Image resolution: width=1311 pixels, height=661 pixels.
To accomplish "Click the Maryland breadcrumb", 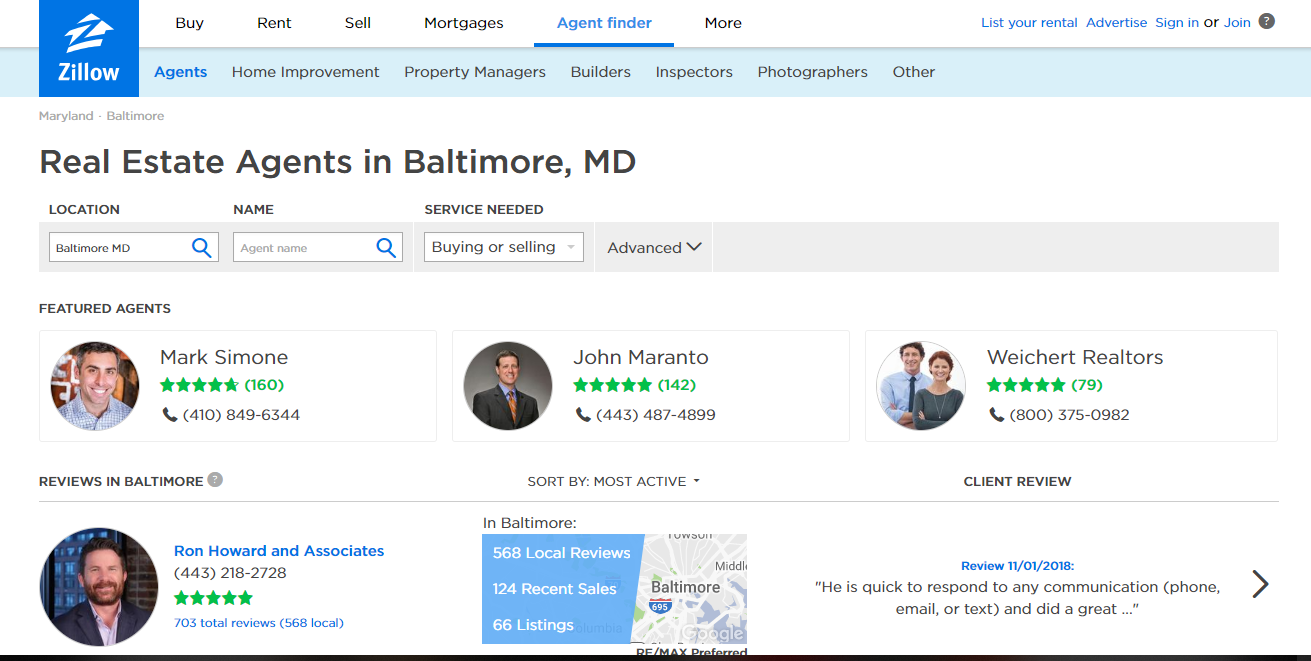I will point(66,116).
